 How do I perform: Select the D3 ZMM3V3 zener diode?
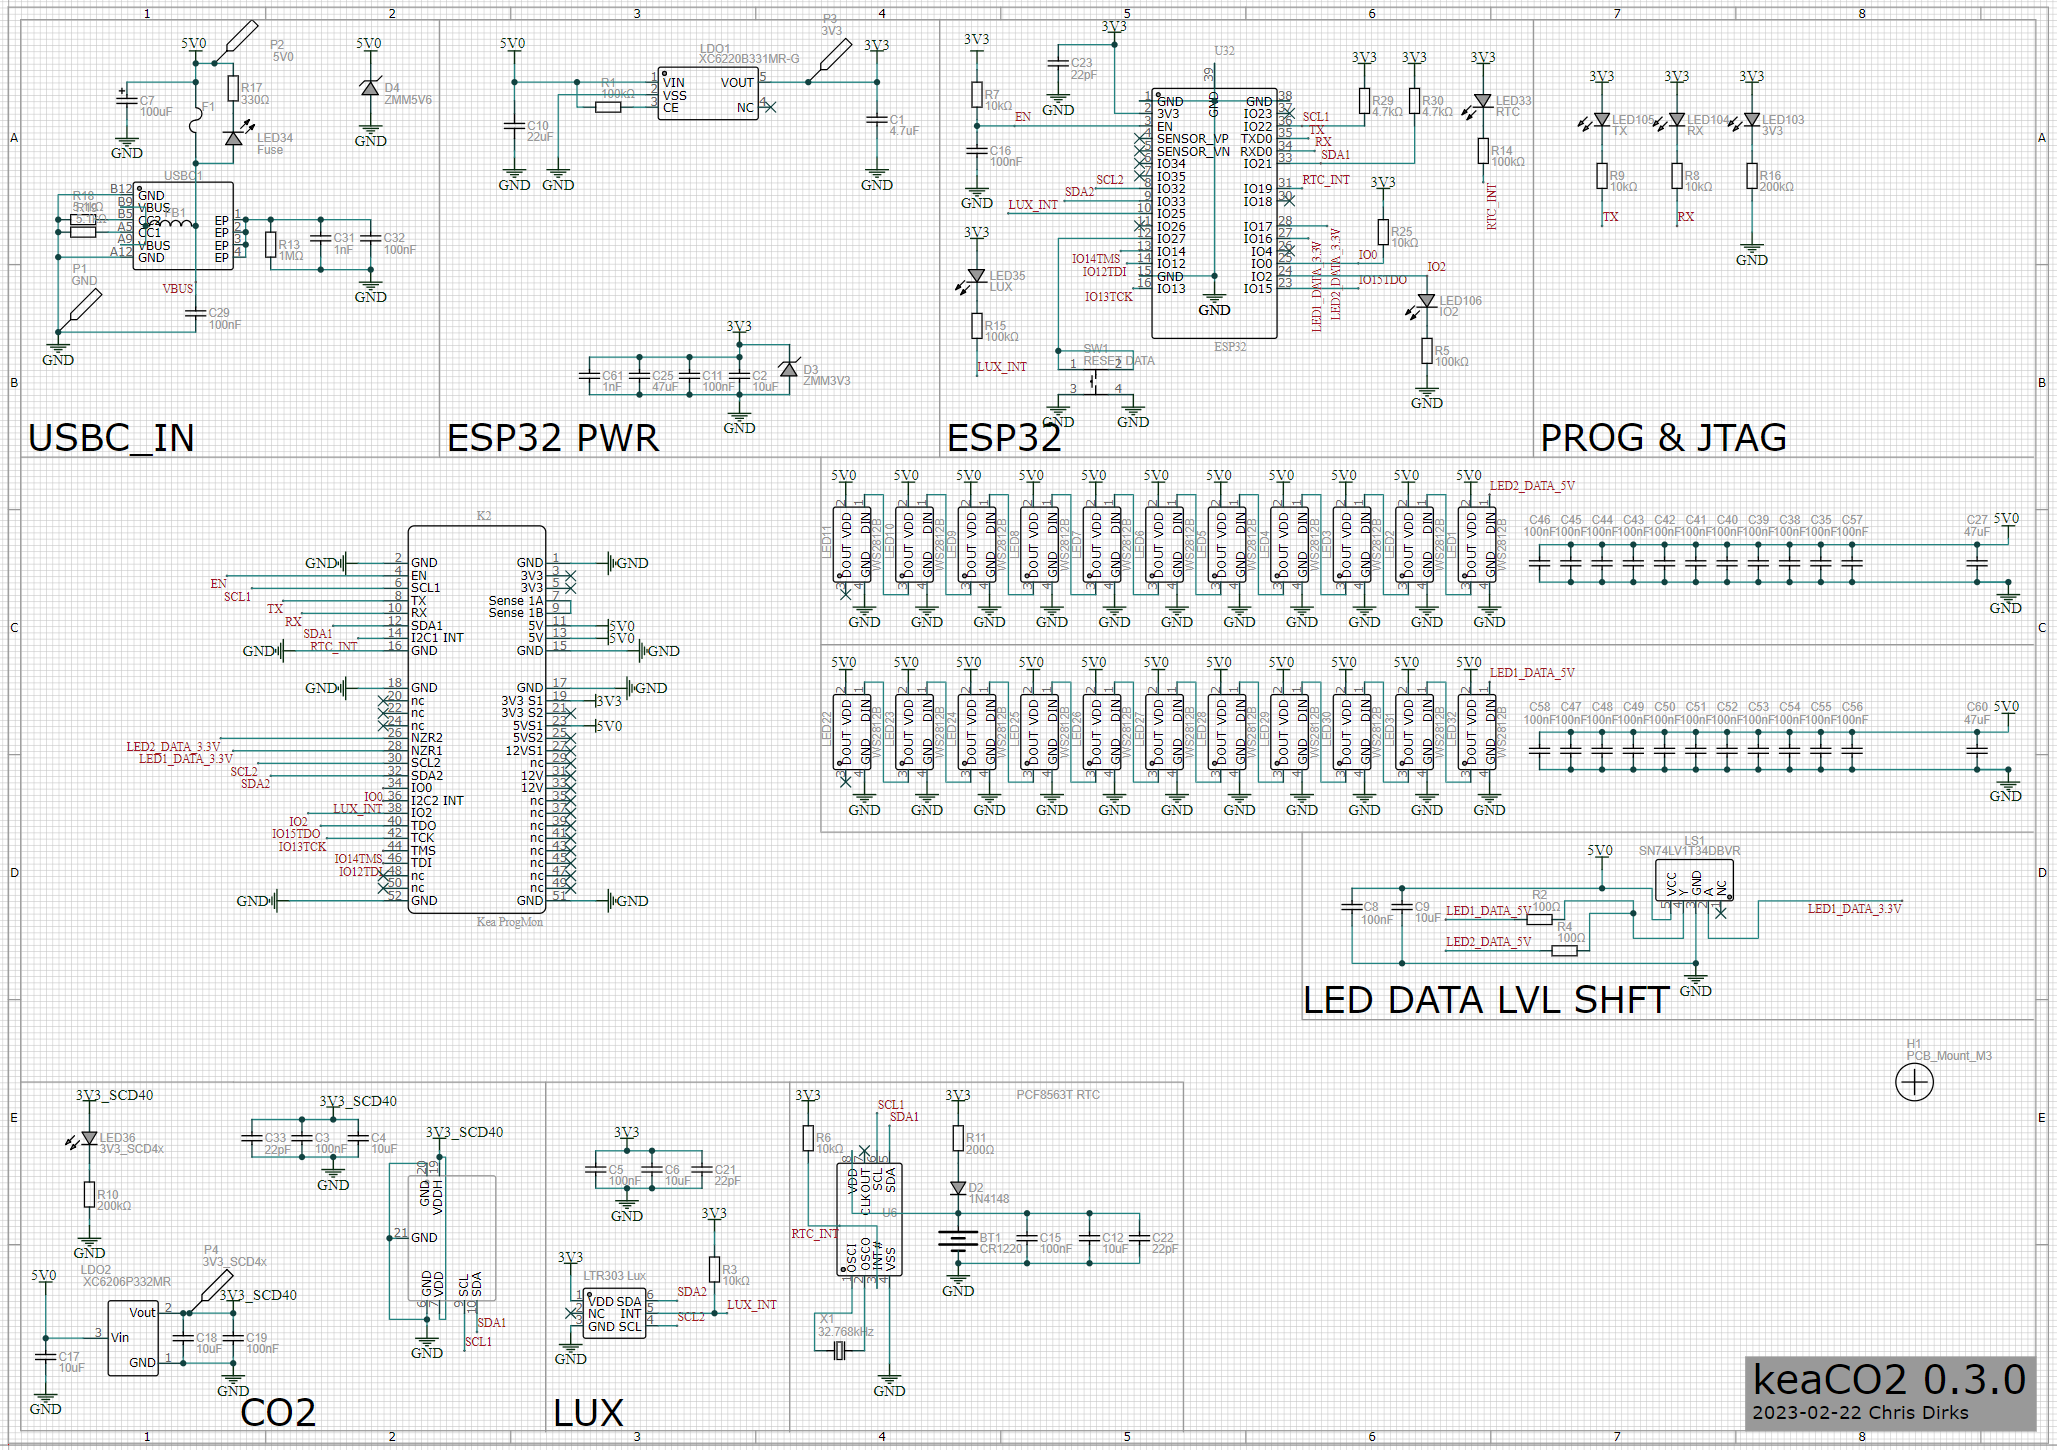789,369
